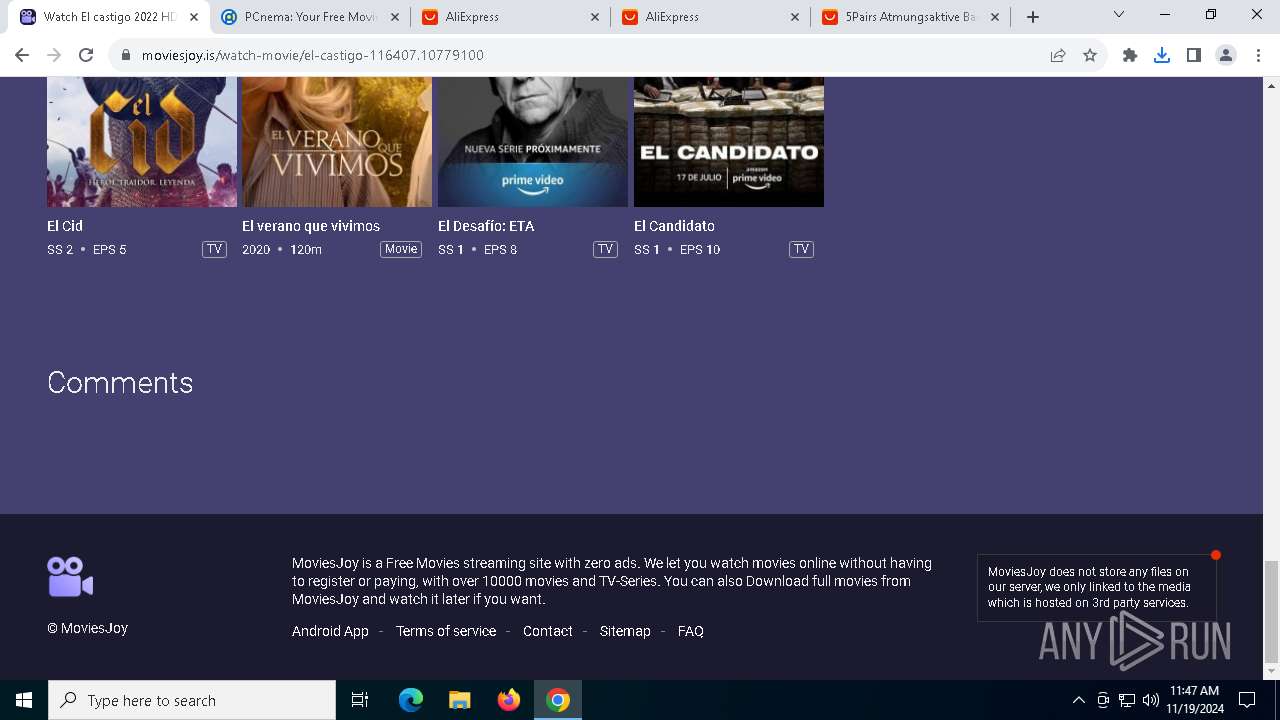Launch Firefox from taskbar
This screenshot has width=1280, height=720.
[x=509, y=700]
